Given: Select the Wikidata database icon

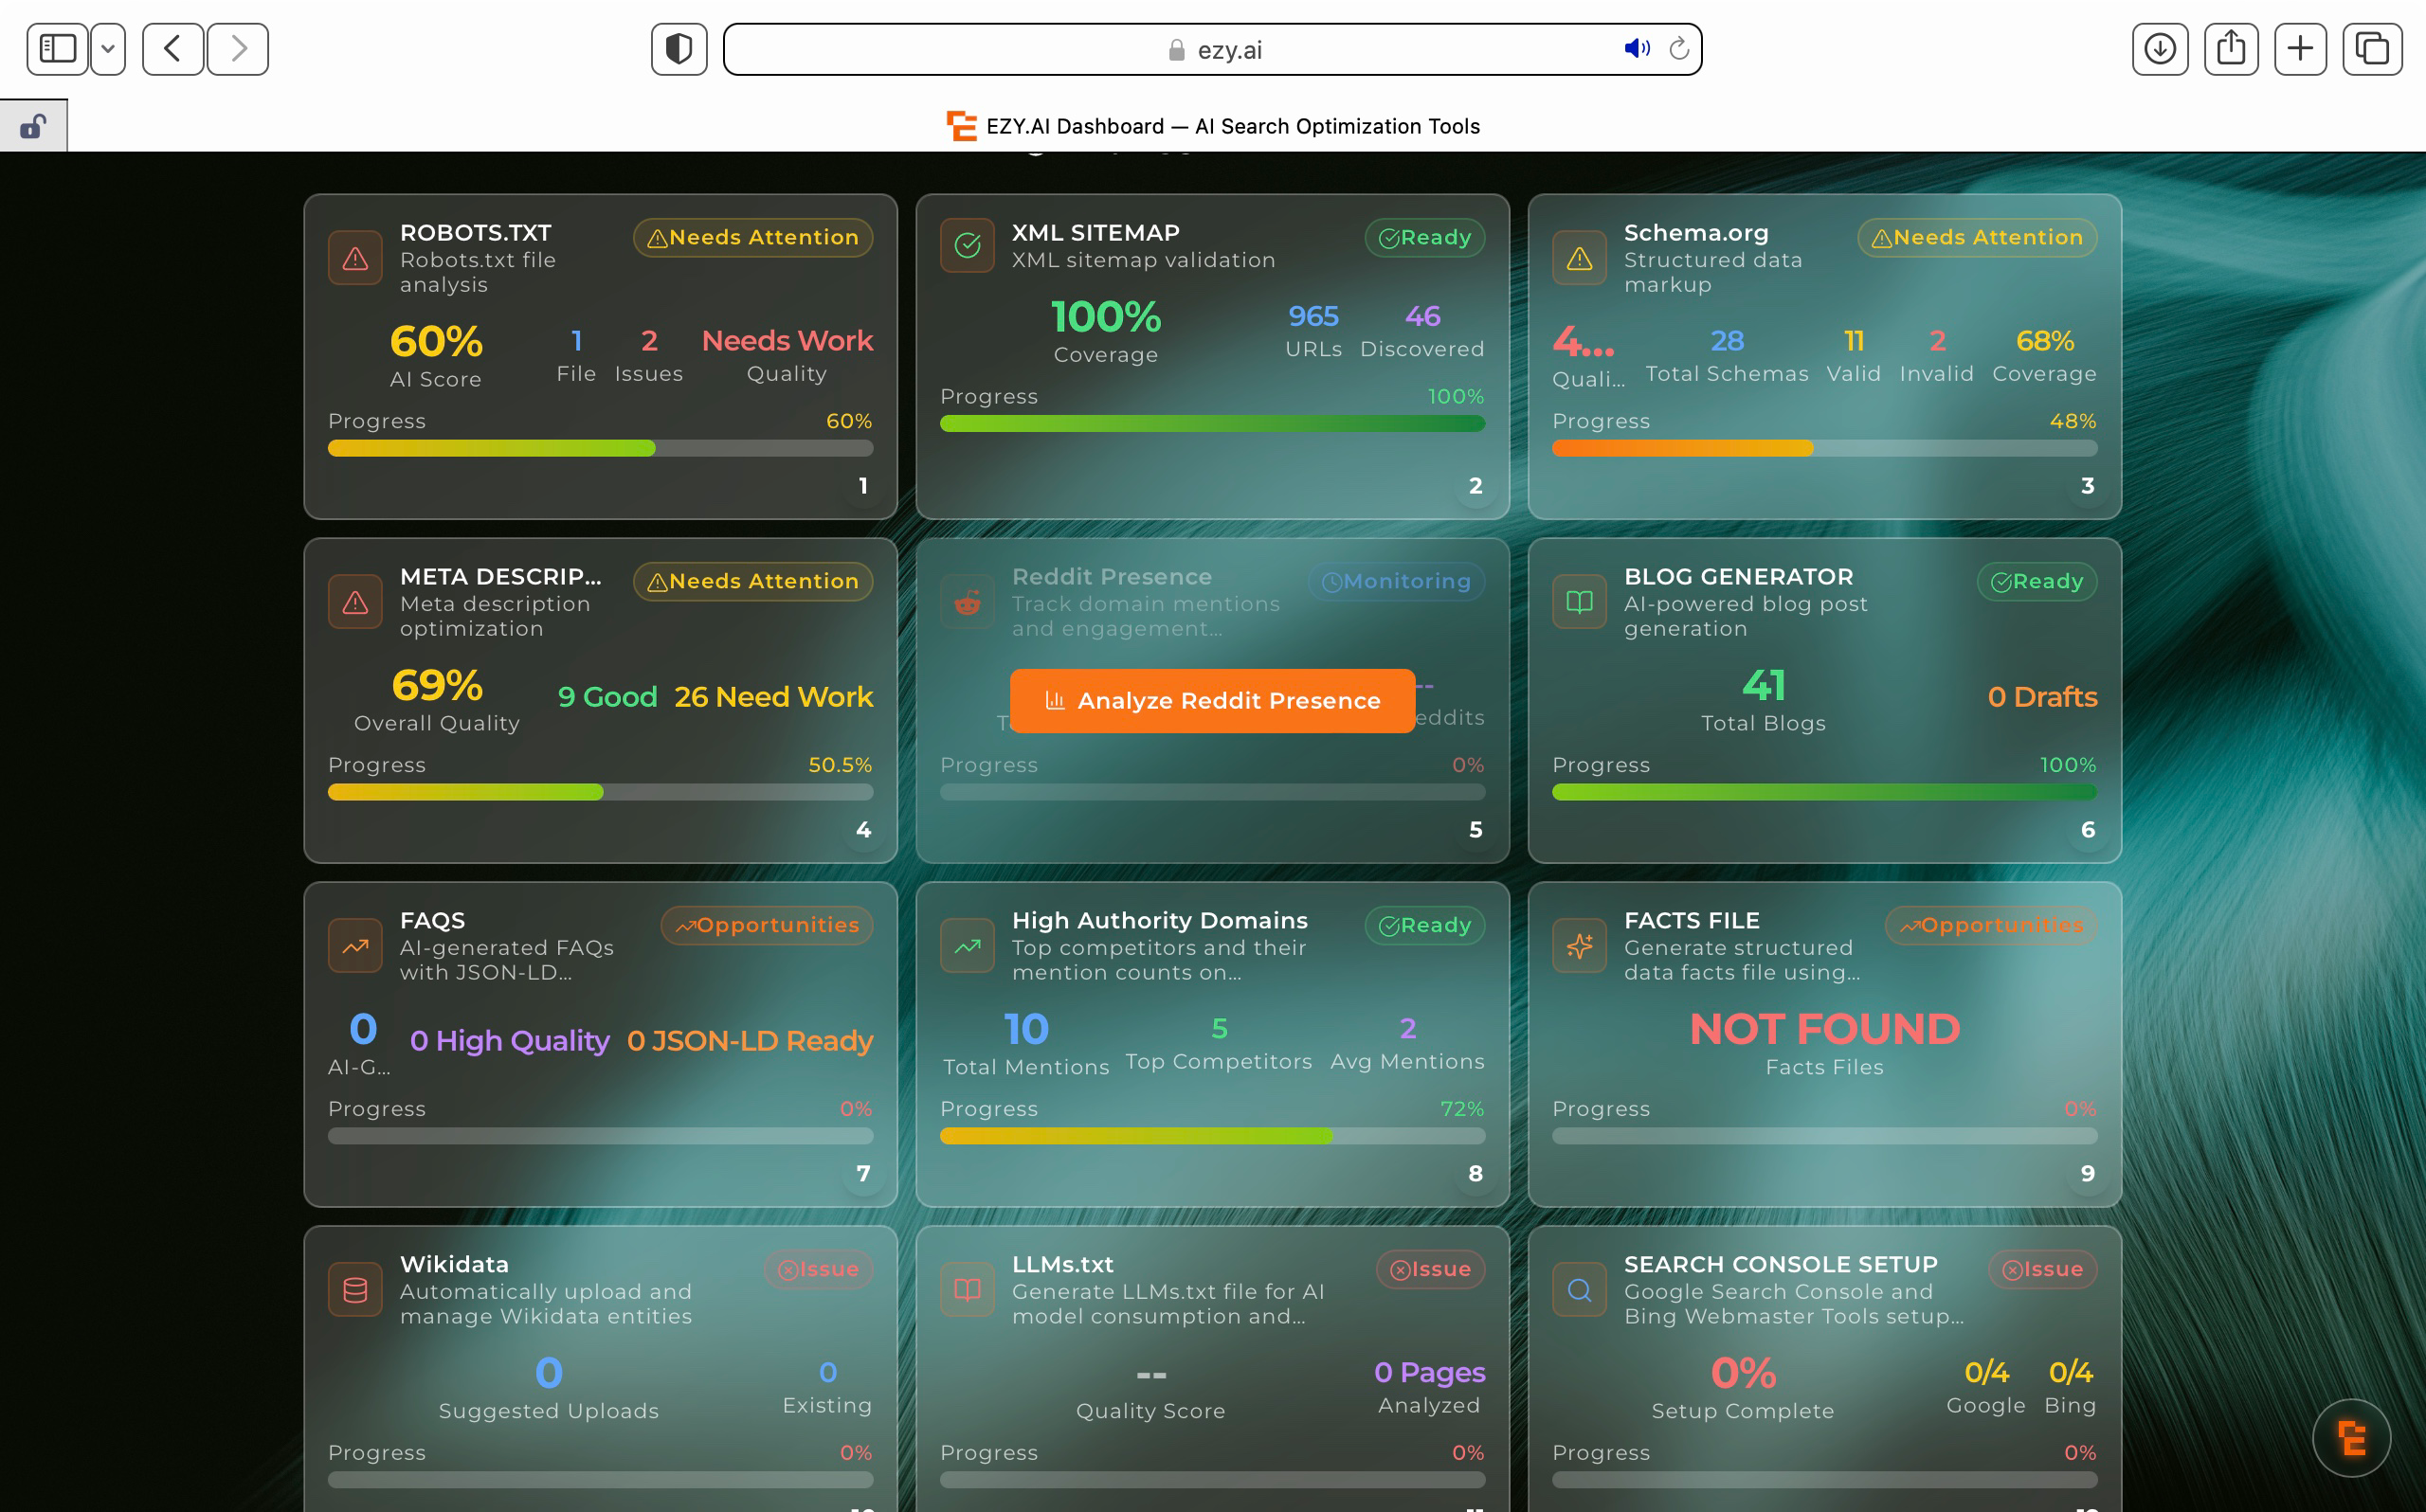Looking at the screenshot, I should [x=354, y=1289].
